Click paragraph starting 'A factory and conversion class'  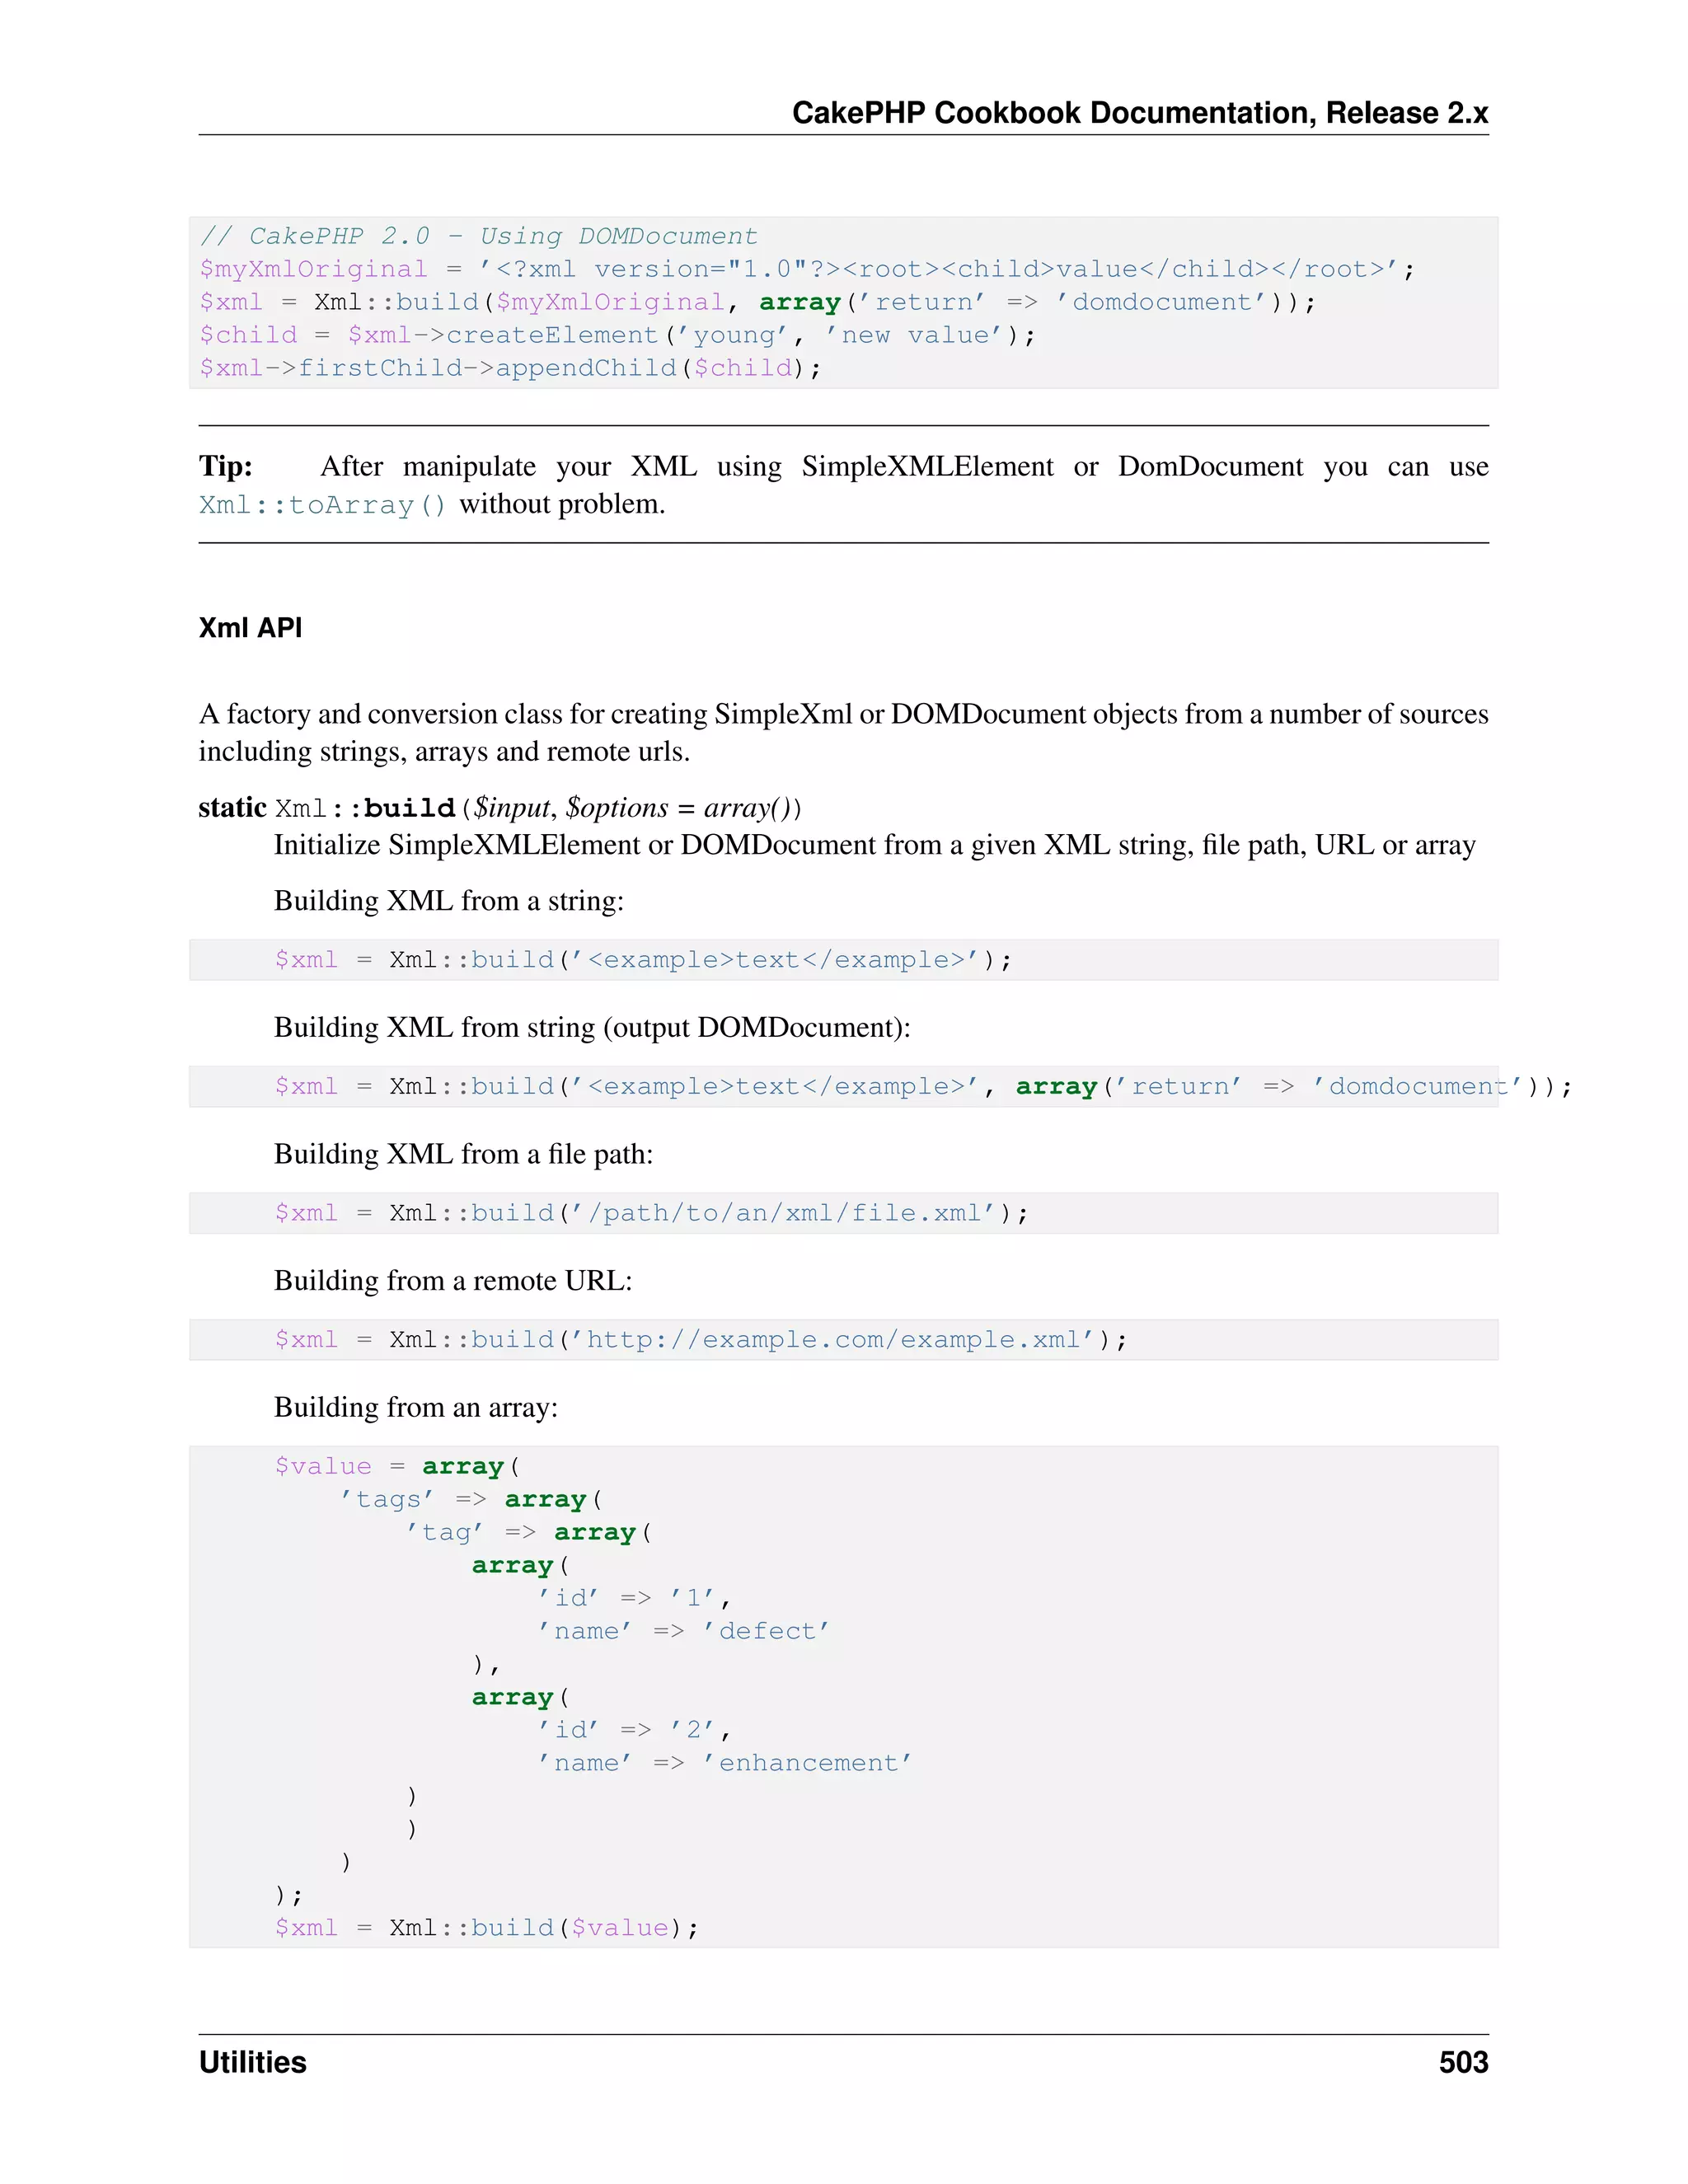[x=843, y=733]
